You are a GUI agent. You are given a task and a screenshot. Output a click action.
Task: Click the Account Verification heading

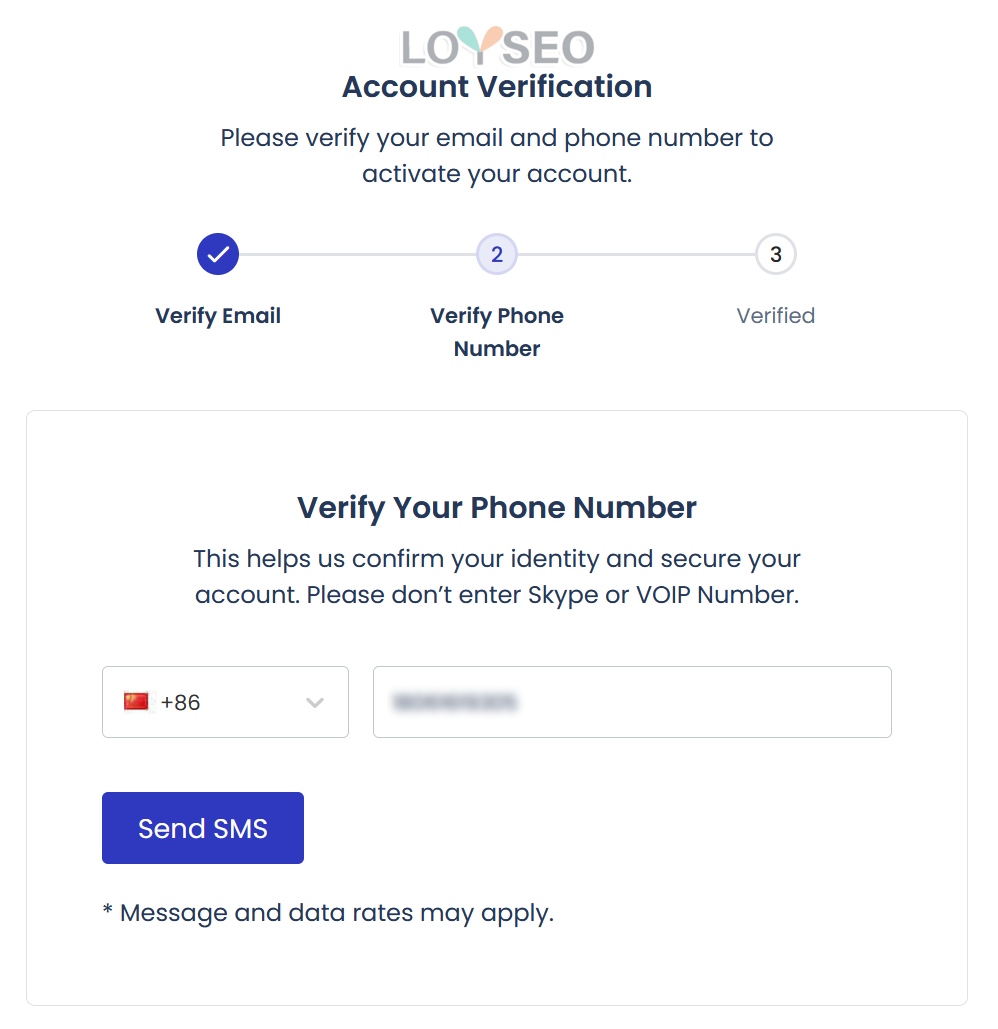tap(497, 87)
